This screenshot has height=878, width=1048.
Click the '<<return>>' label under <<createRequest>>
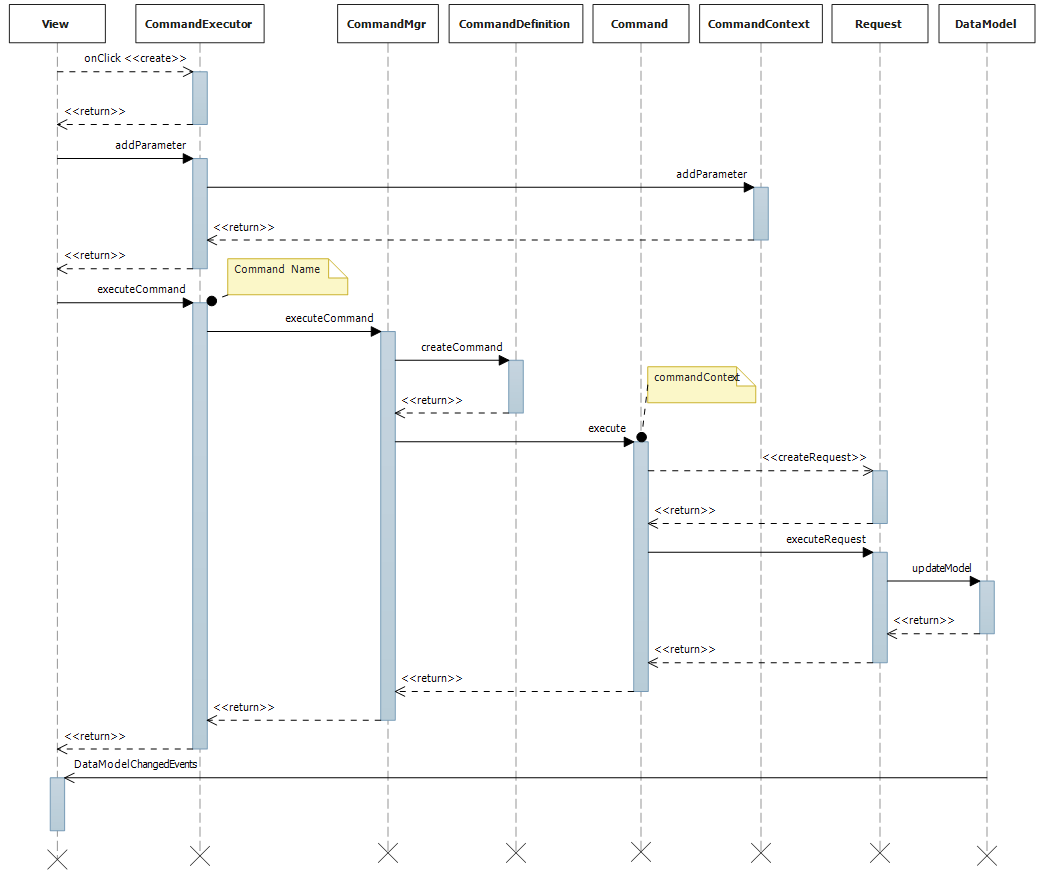pos(684,510)
